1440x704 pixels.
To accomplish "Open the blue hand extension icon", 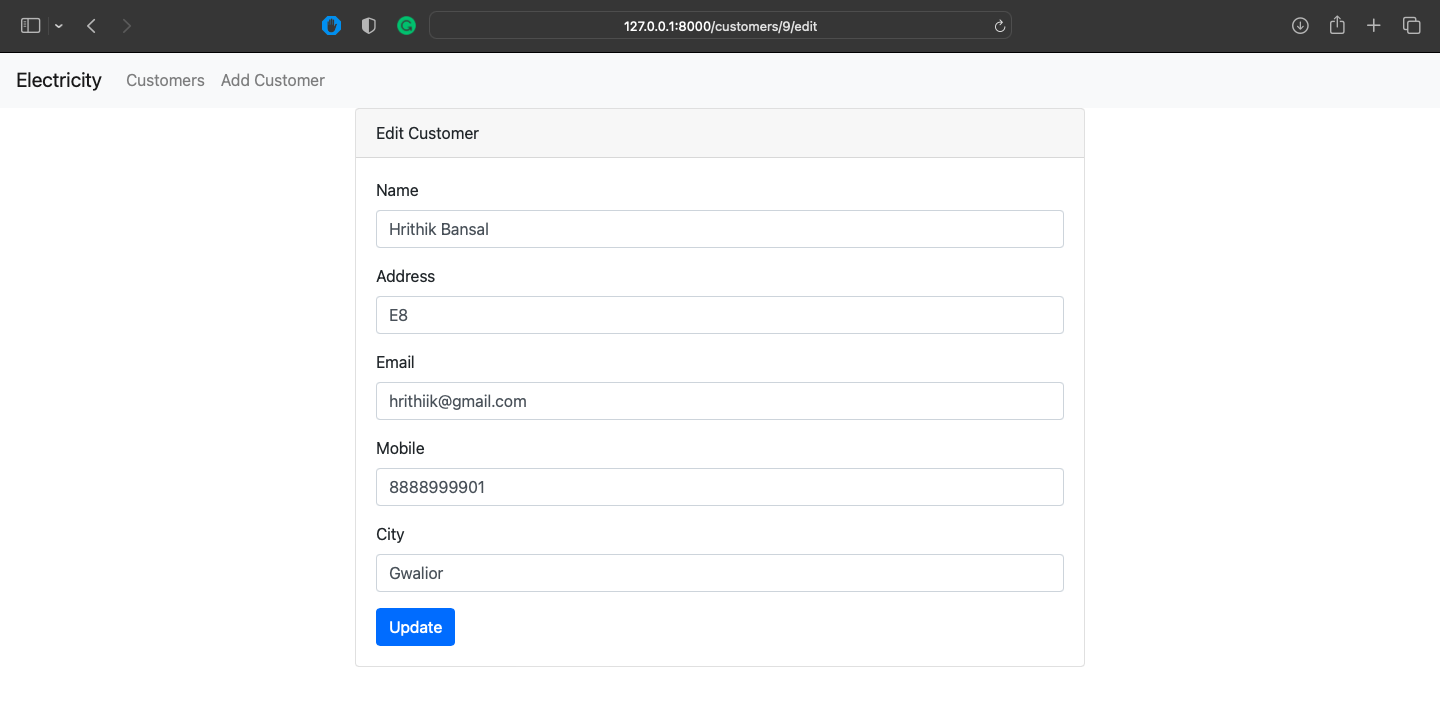I will pos(331,26).
